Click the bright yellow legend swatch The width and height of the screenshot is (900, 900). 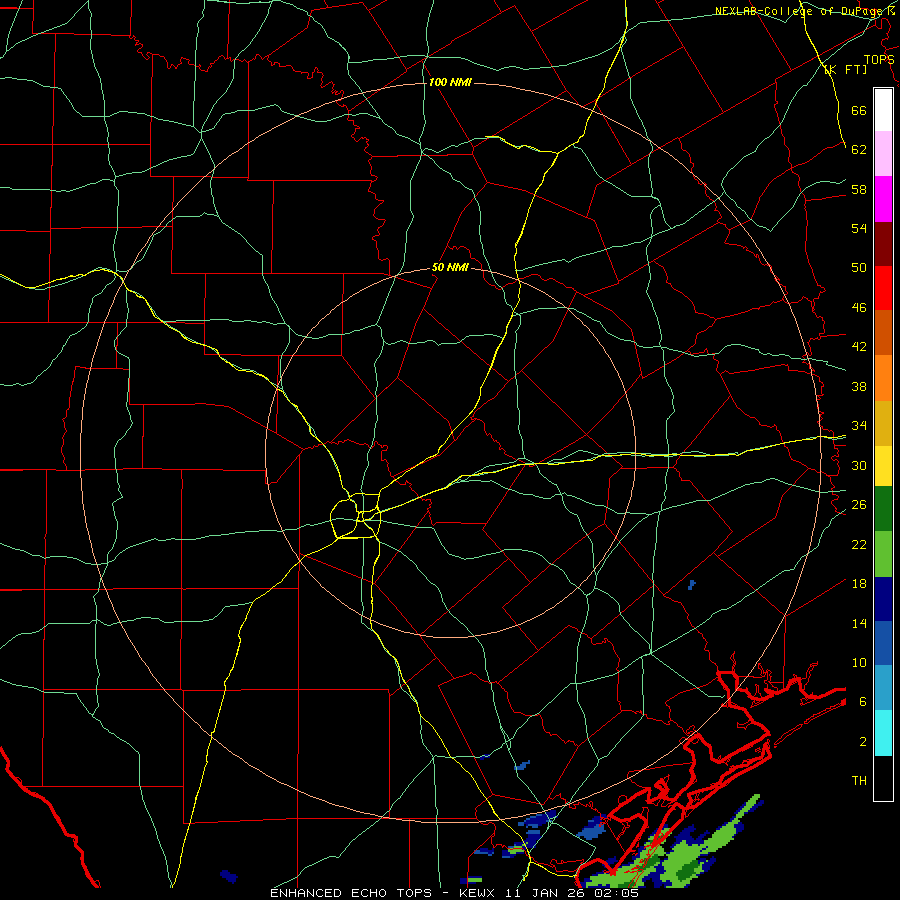883,466
